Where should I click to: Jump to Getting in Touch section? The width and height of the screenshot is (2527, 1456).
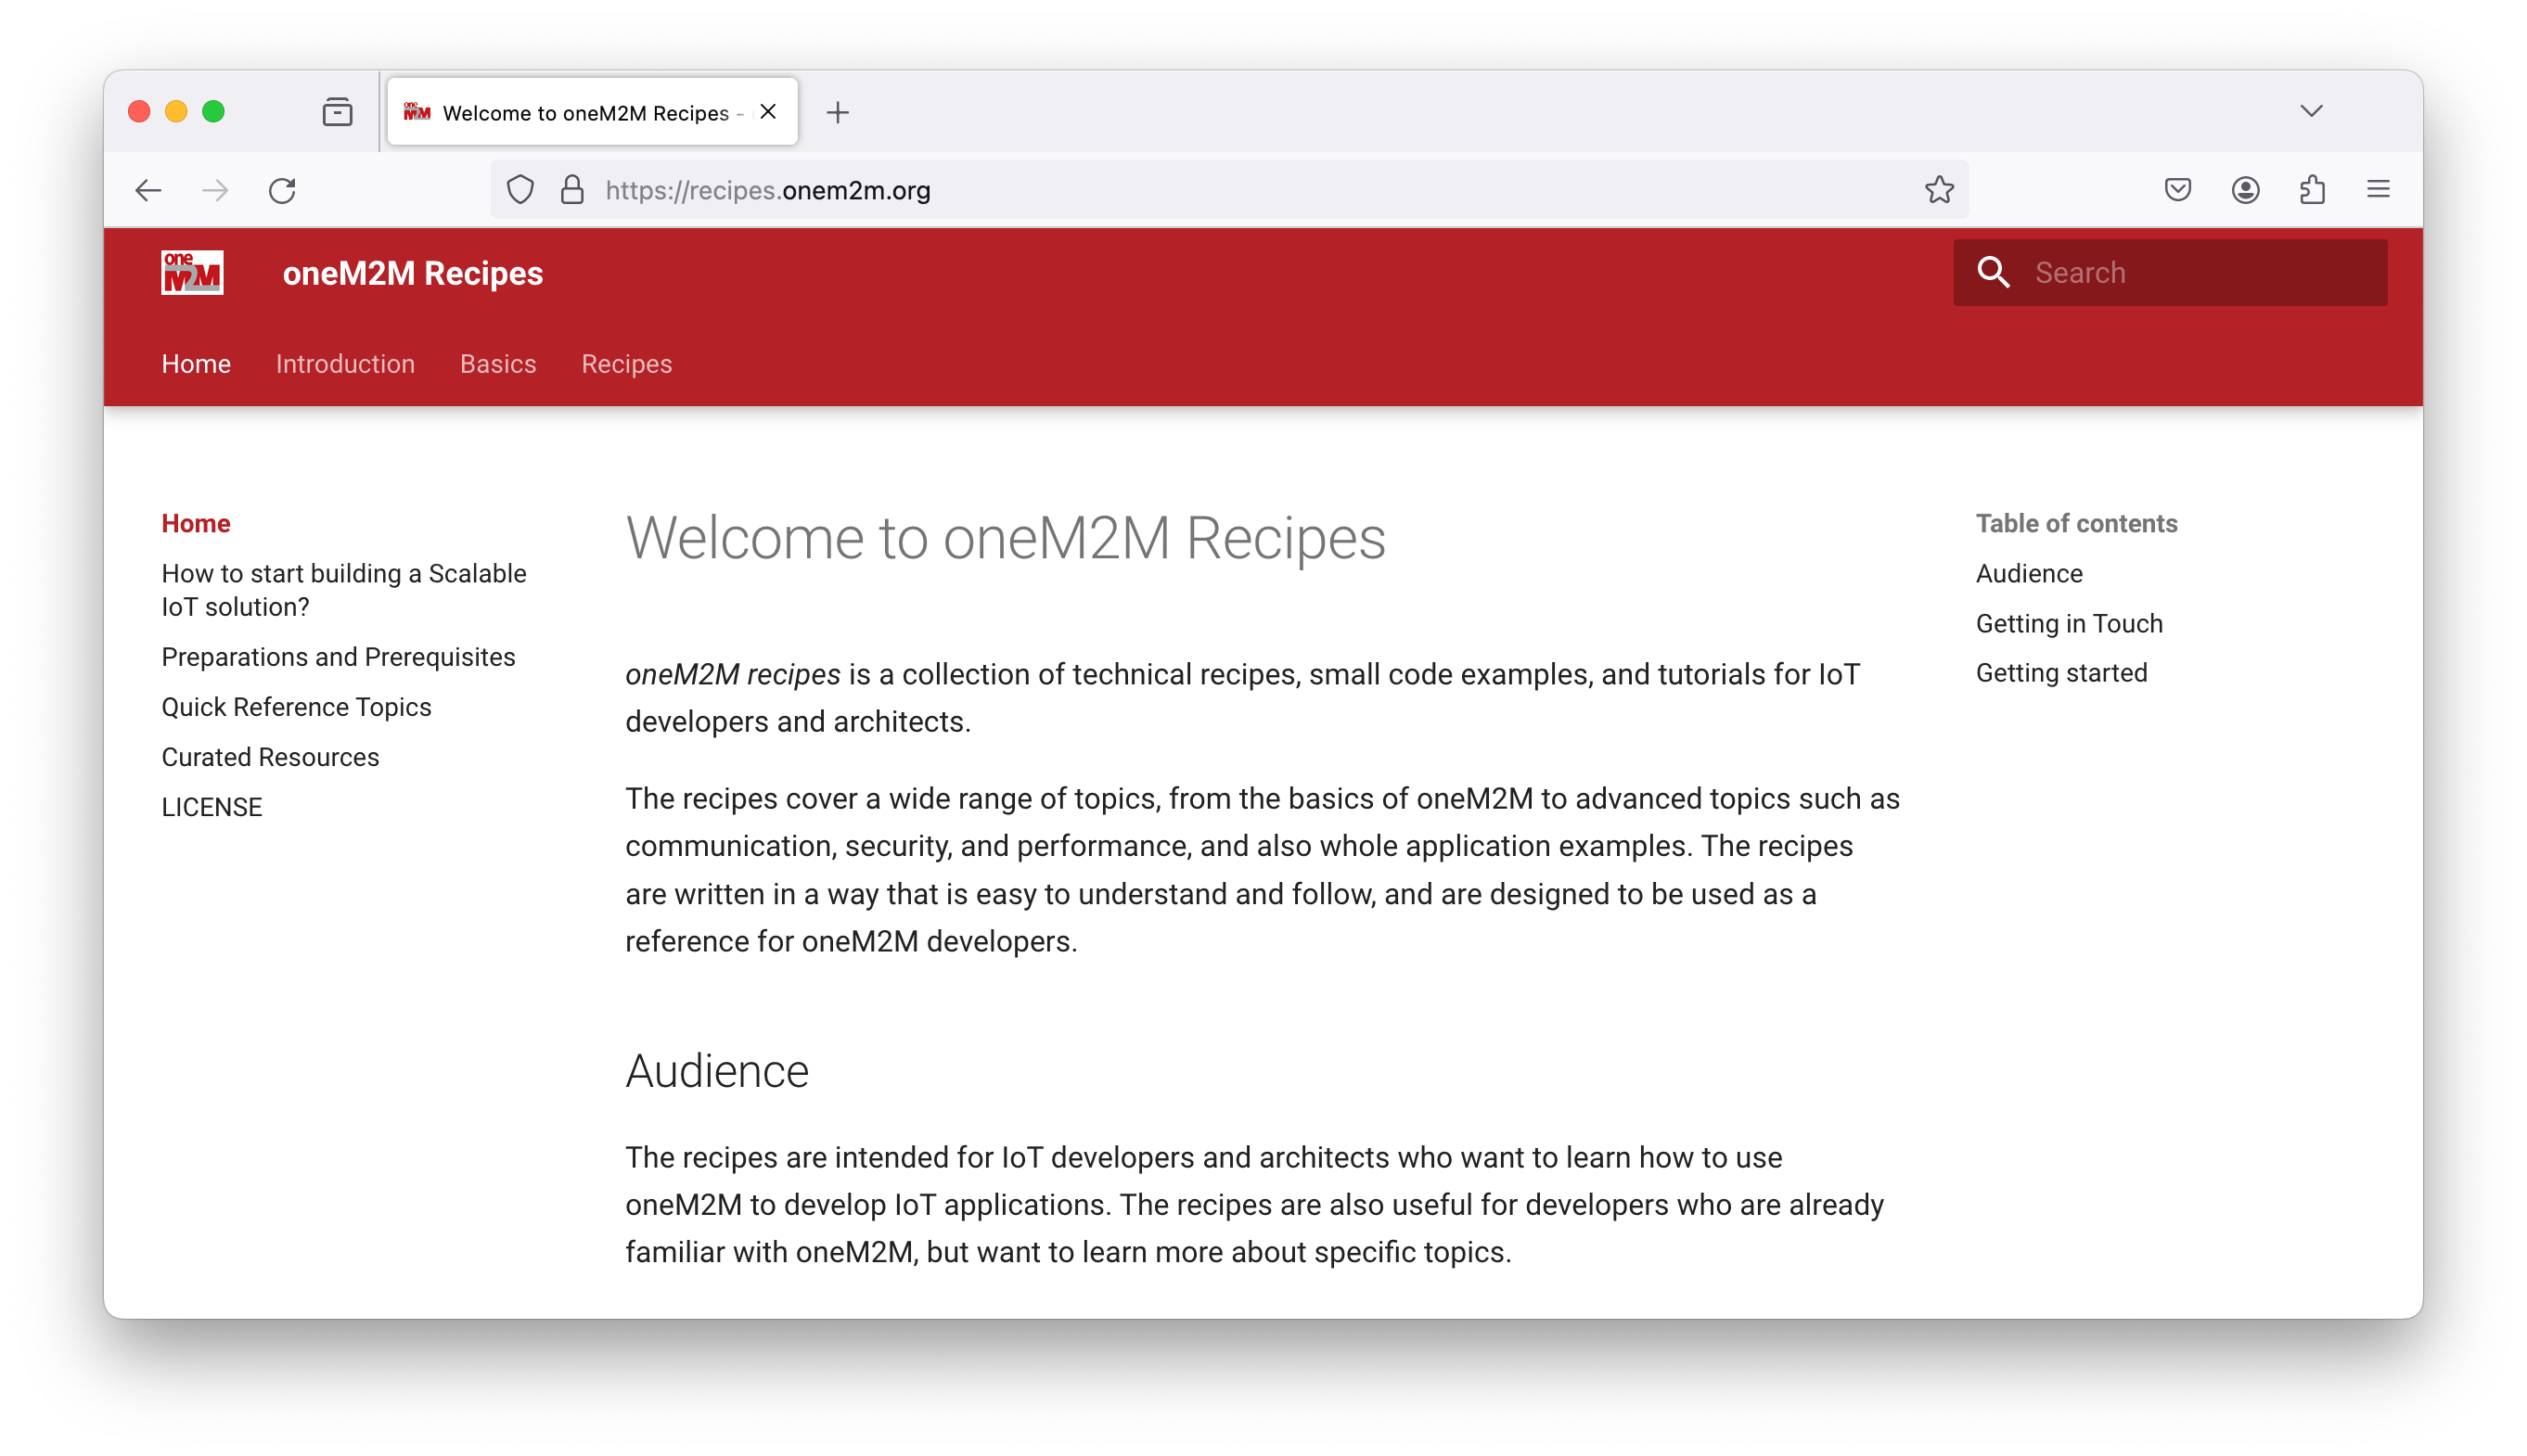point(2069,623)
